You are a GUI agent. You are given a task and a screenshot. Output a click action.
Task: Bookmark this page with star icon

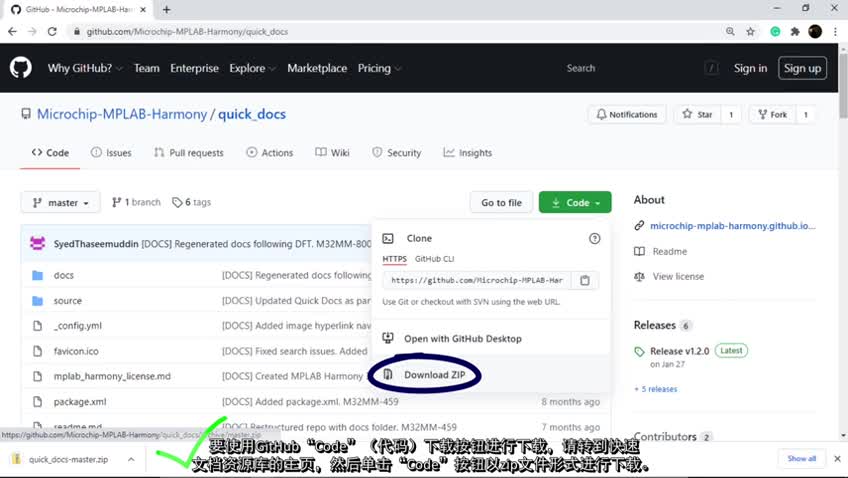[751, 31]
